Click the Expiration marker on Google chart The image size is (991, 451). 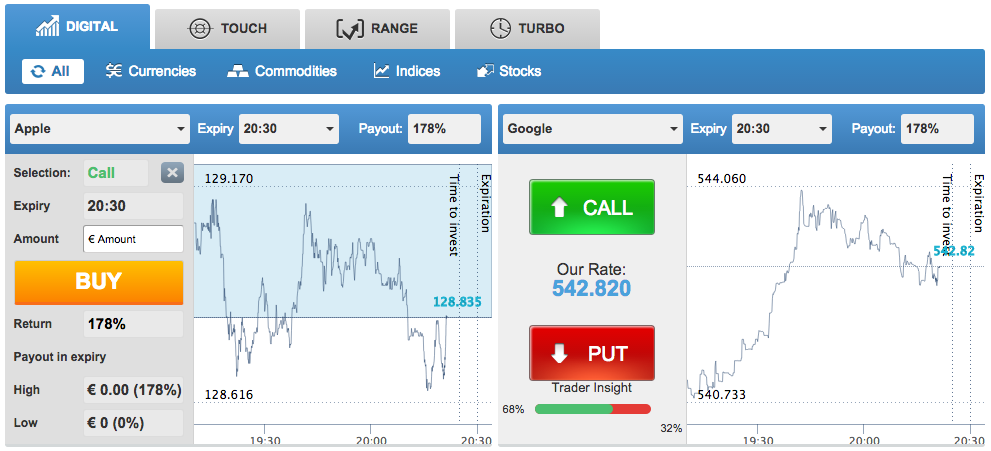[978, 203]
